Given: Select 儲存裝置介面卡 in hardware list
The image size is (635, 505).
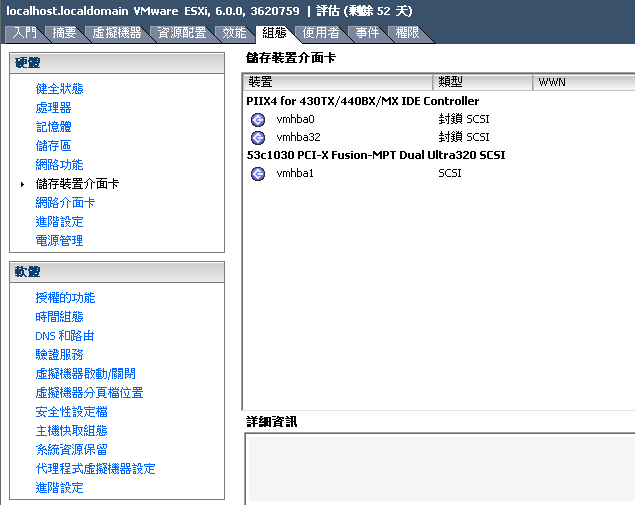Looking at the screenshot, I should point(77,183).
